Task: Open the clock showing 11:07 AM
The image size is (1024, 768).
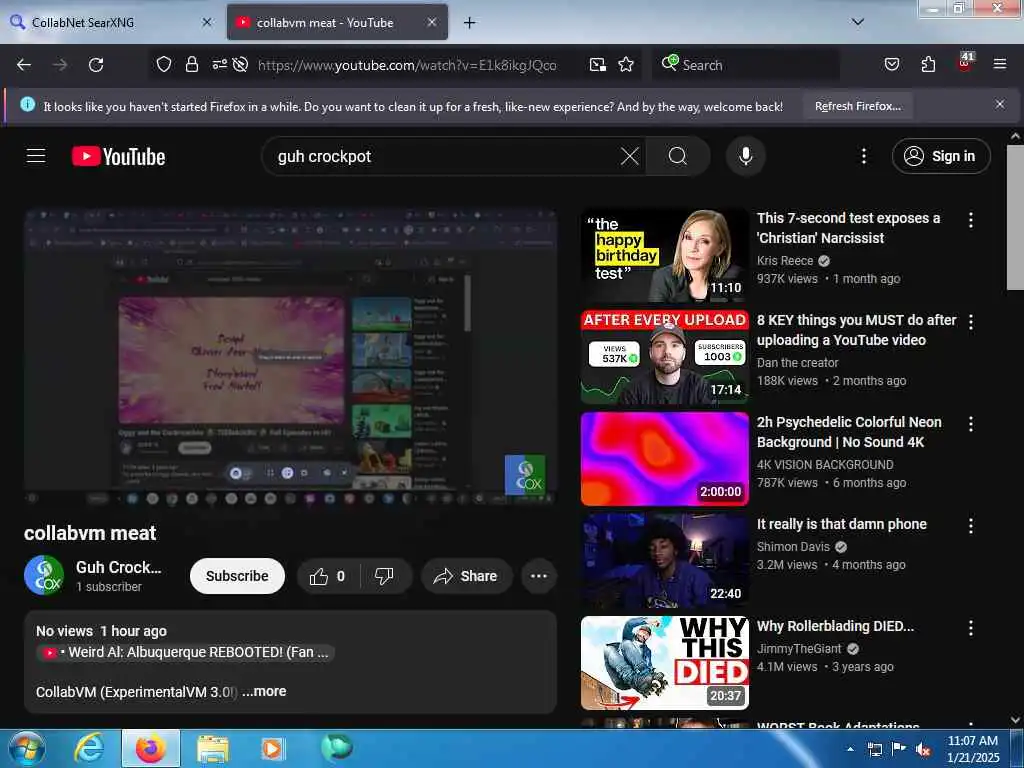Action: point(973,749)
